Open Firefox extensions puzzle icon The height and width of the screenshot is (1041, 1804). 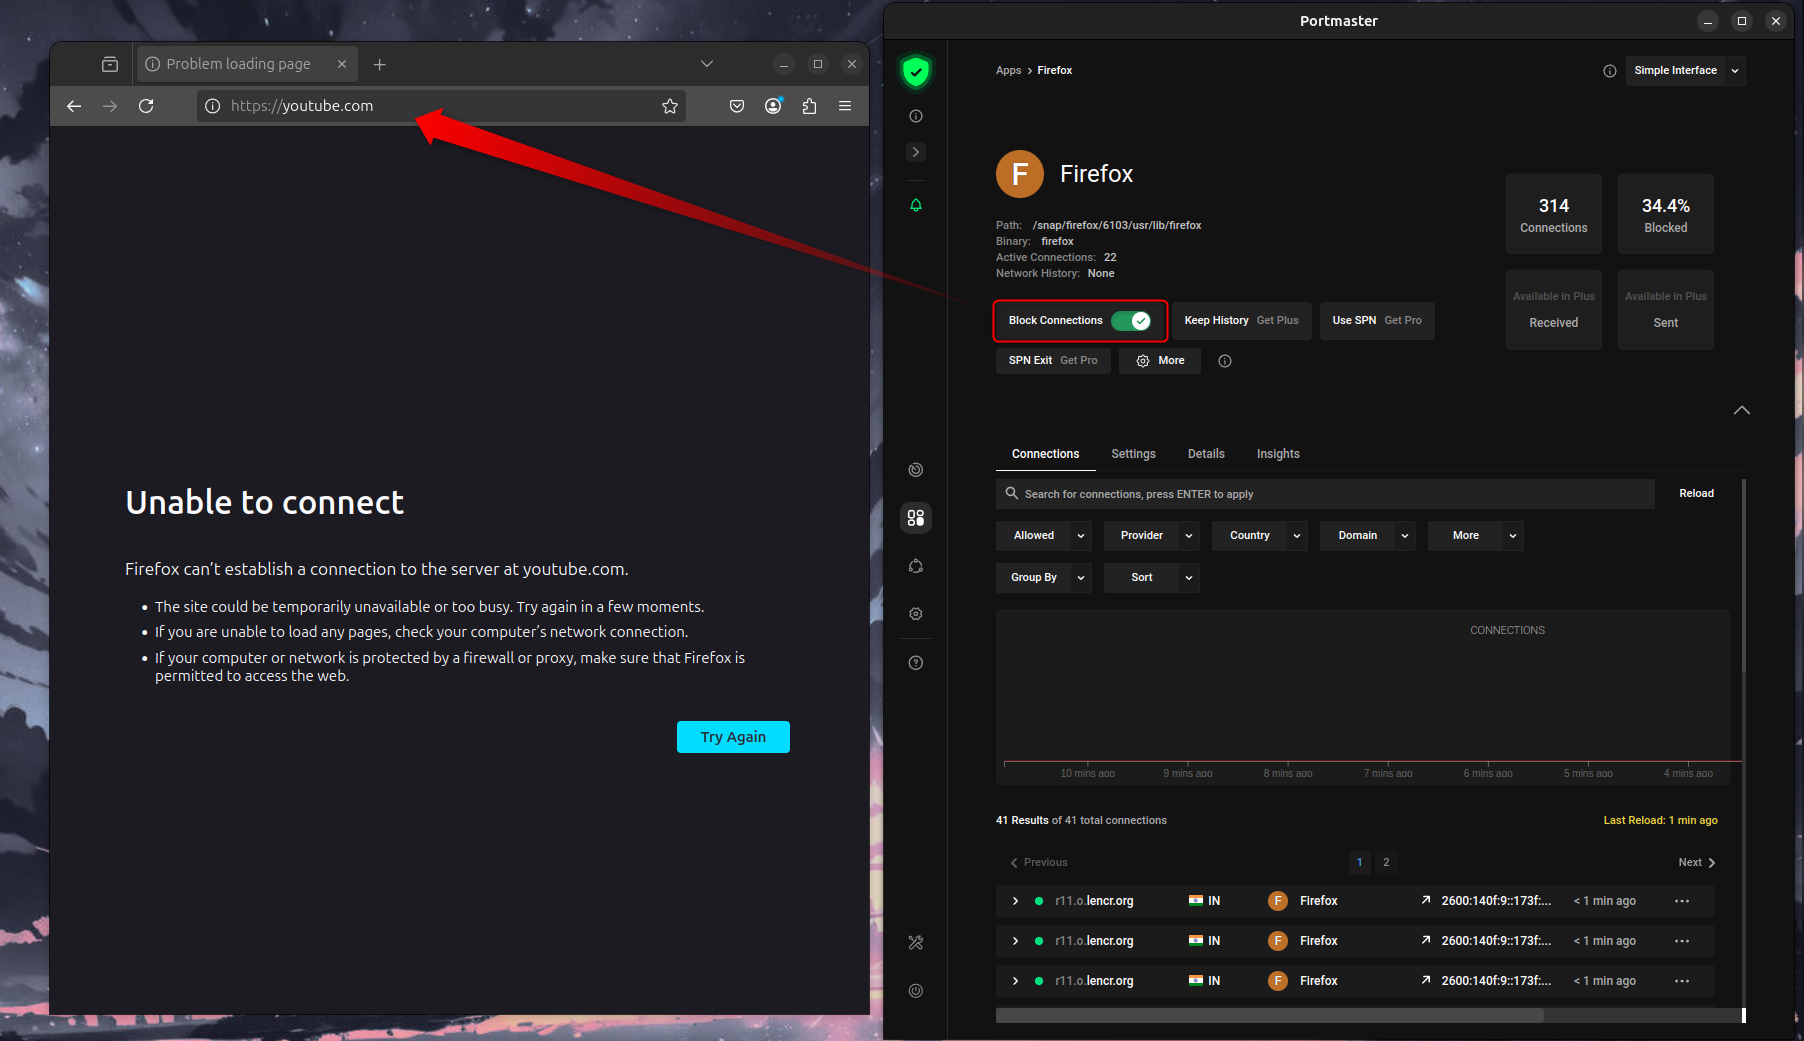(809, 106)
